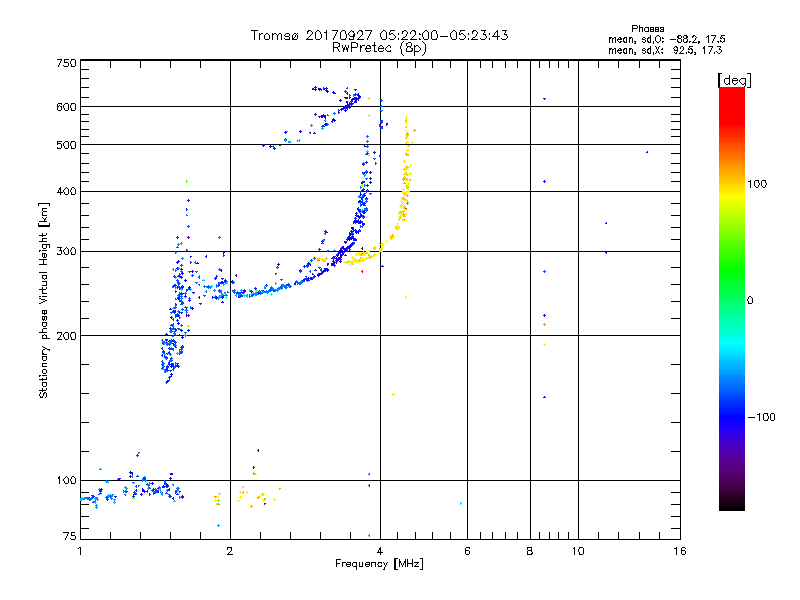Click the x-axis tick label '1'

pos(80,551)
